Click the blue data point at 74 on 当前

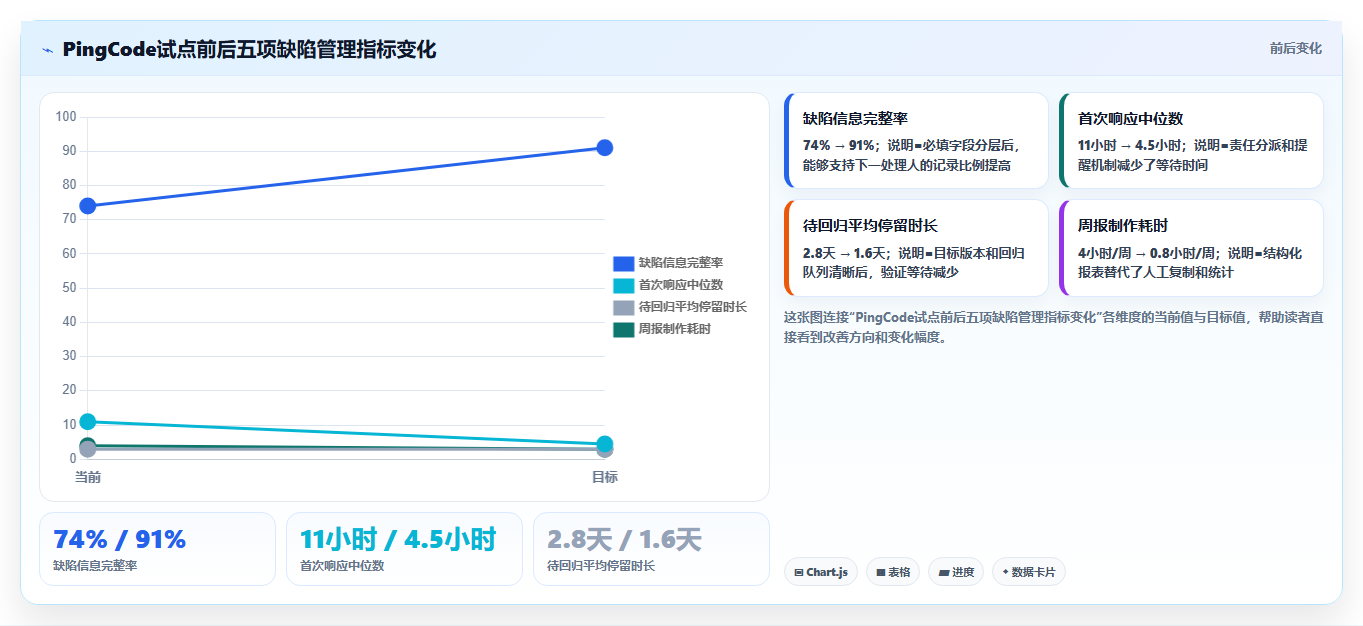(88, 206)
